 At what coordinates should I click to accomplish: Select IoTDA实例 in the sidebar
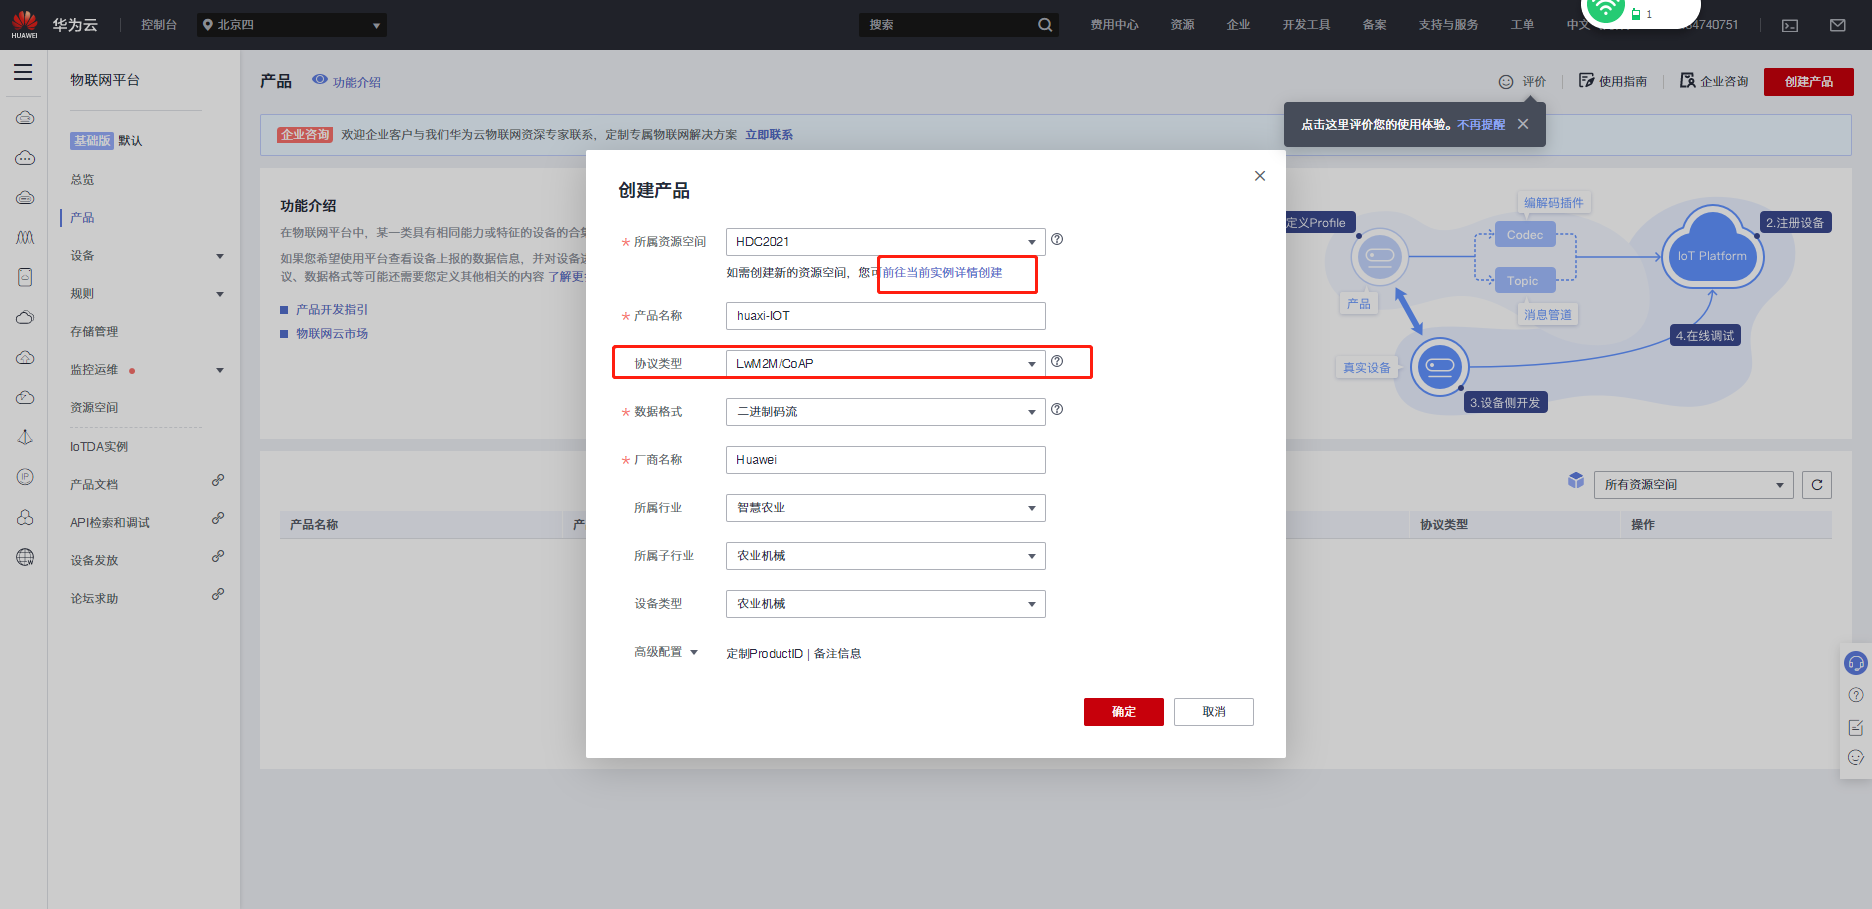[99, 447]
